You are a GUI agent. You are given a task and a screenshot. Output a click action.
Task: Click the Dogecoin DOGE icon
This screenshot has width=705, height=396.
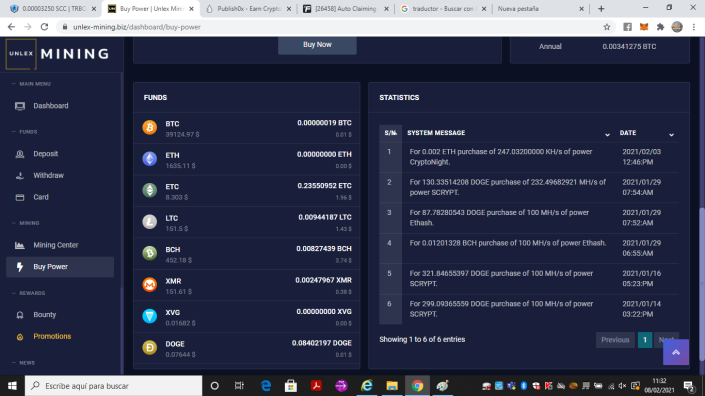point(150,347)
